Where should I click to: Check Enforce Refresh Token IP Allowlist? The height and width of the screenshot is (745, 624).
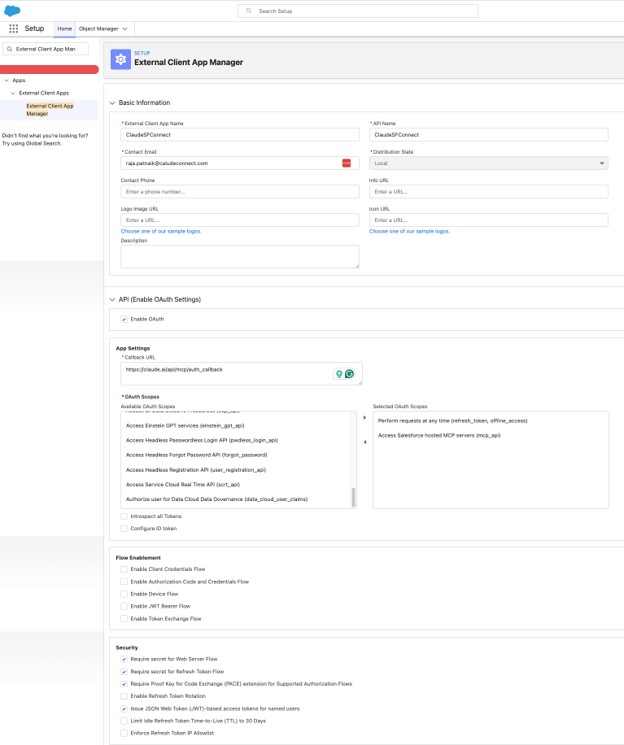coord(124,733)
